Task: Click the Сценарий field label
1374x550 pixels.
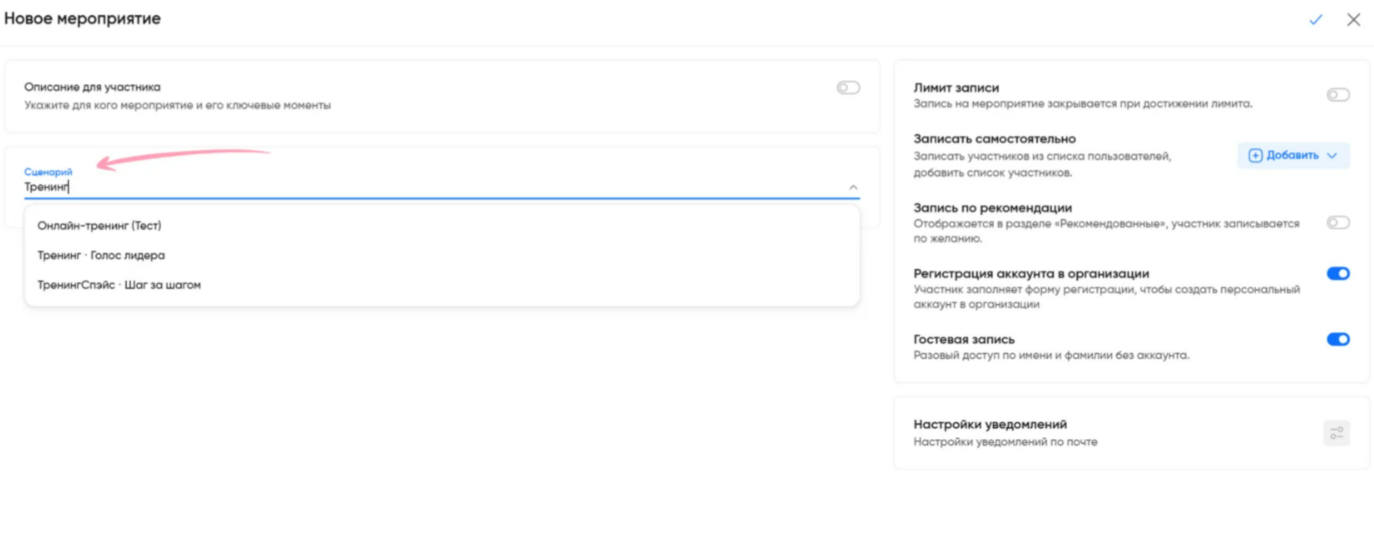Action: click(48, 172)
